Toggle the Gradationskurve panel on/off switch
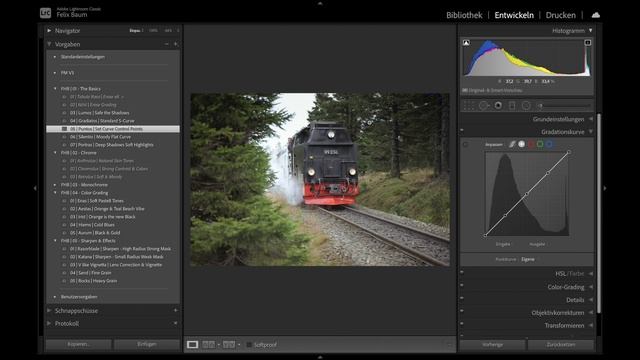The height and width of the screenshot is (360, 640). coord(462,130)
